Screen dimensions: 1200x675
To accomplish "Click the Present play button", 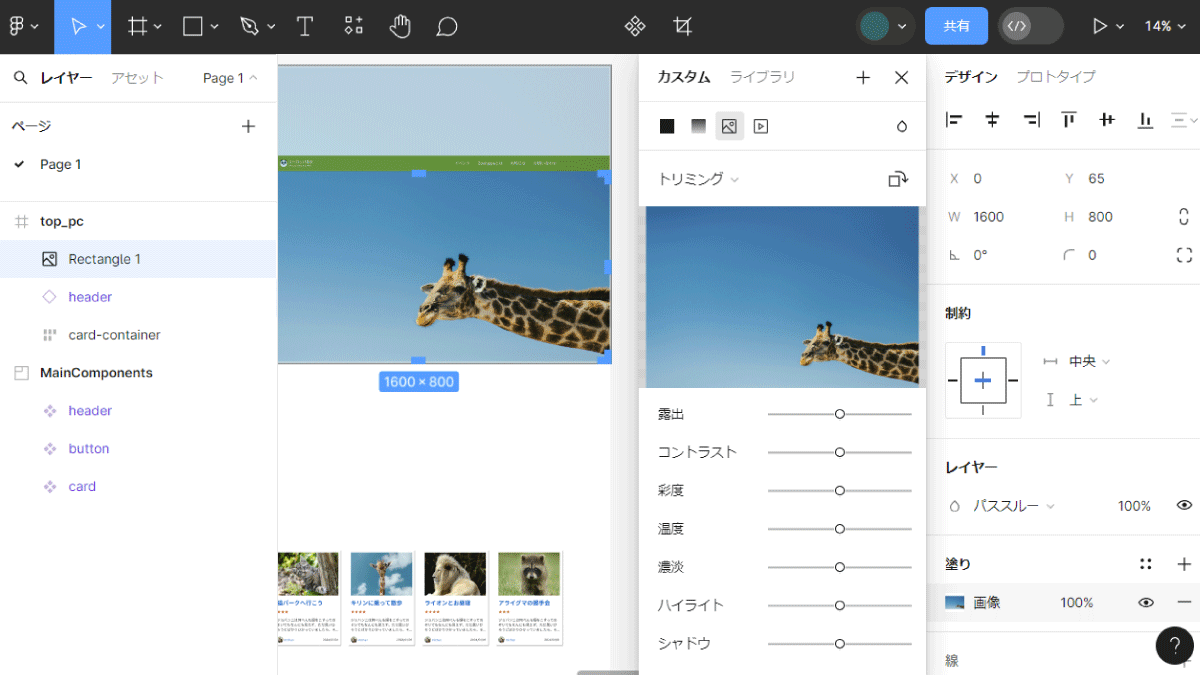I will 1100,27.
